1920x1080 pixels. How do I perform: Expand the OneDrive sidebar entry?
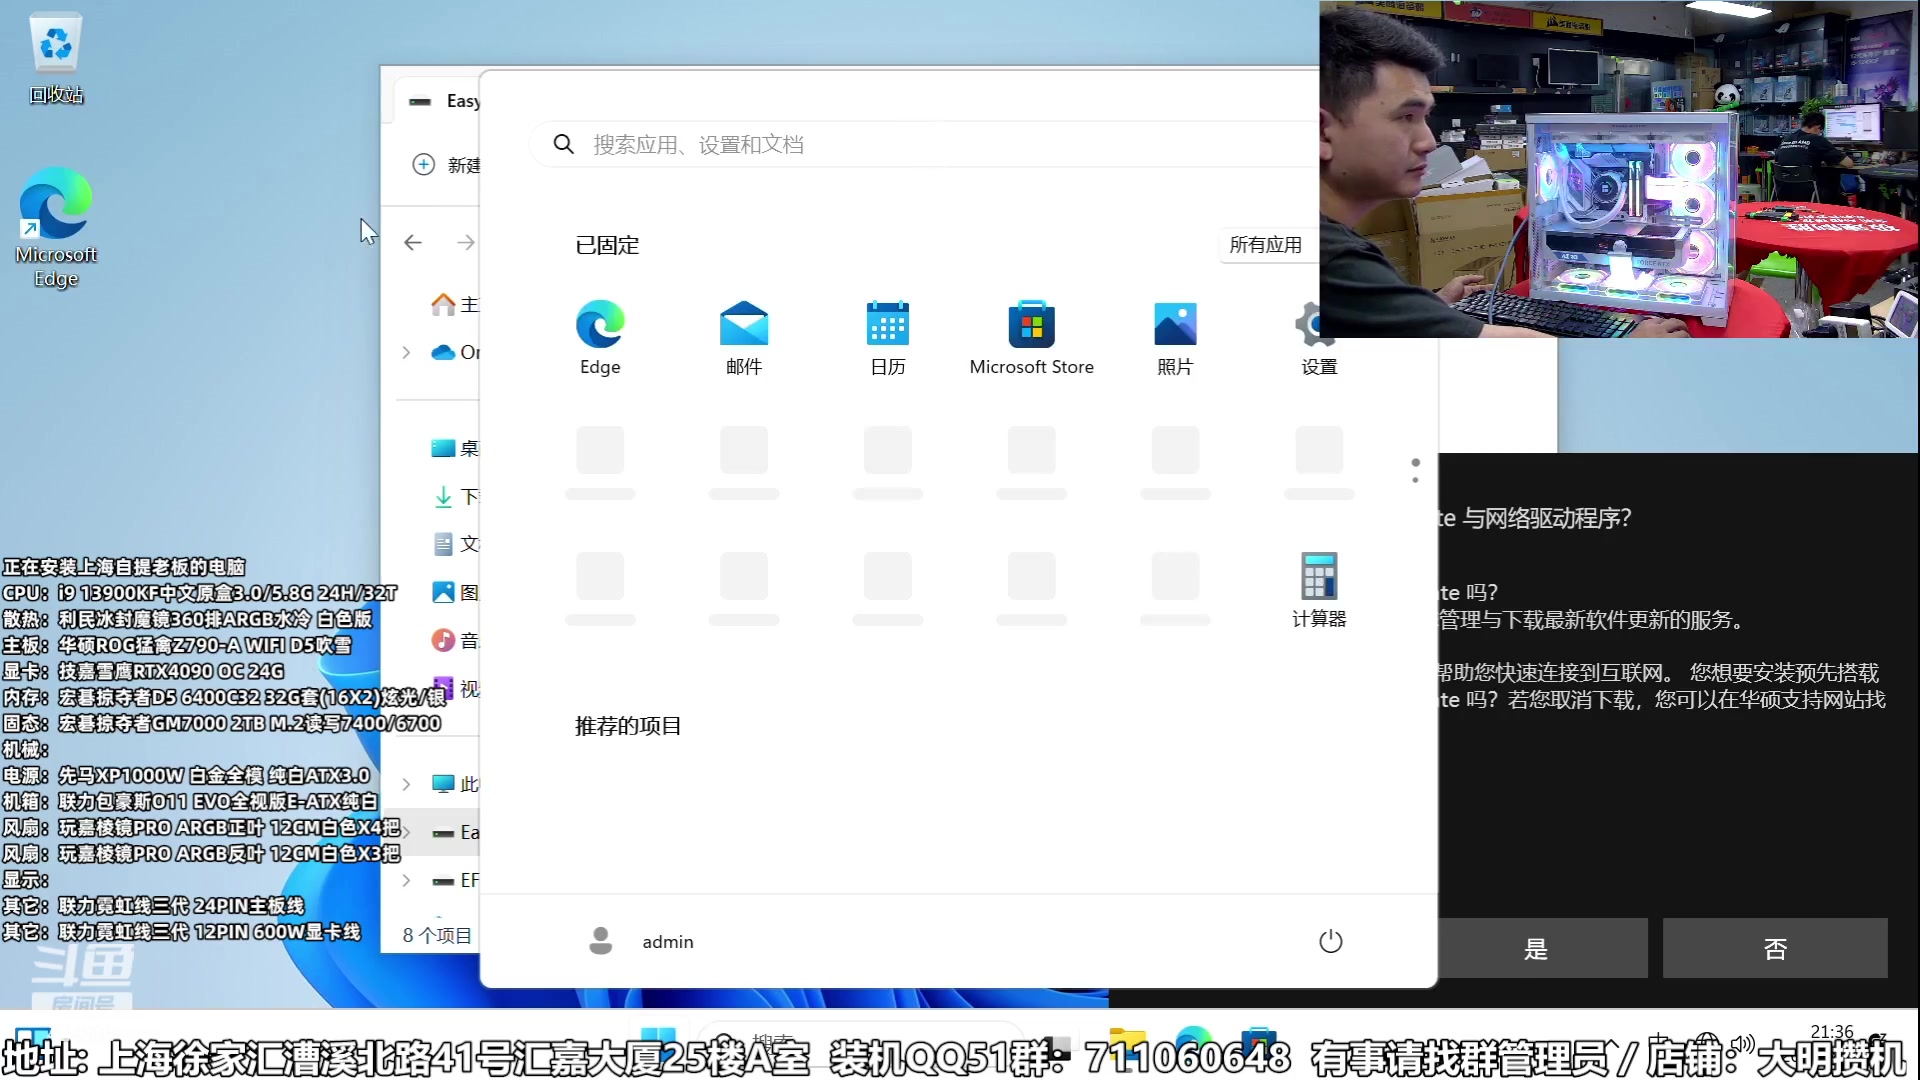pyautogui.click(x=405, y=353)
